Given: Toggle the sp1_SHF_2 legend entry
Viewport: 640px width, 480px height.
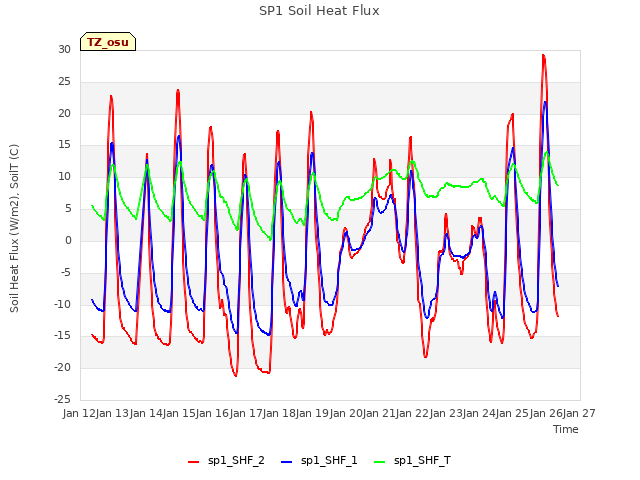Looking at the screenshot, I should coord(226,461).
